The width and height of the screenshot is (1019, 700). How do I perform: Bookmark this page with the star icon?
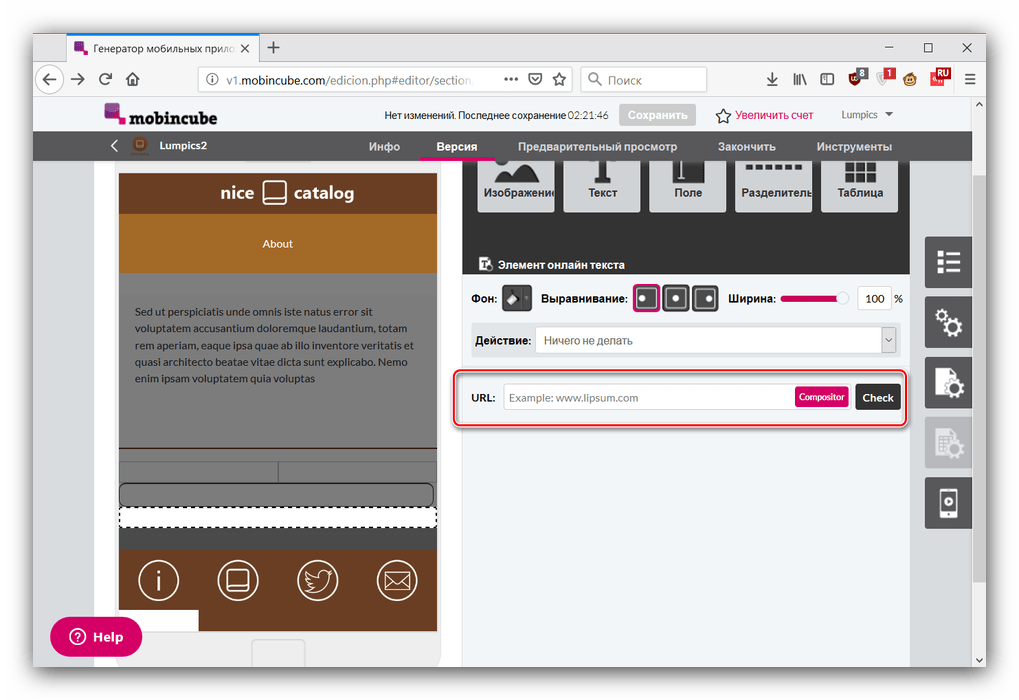click(x=559, y=79)
